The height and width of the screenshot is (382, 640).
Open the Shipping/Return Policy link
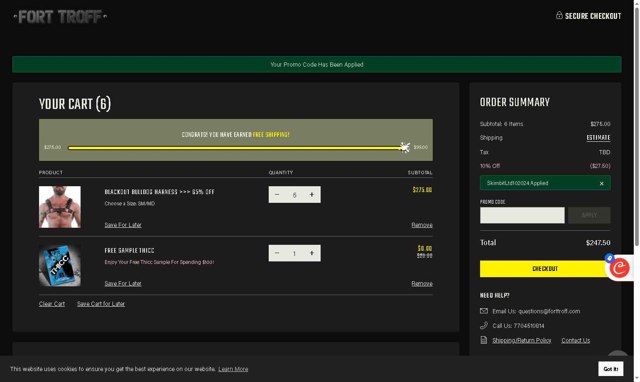tap(522, 340)
